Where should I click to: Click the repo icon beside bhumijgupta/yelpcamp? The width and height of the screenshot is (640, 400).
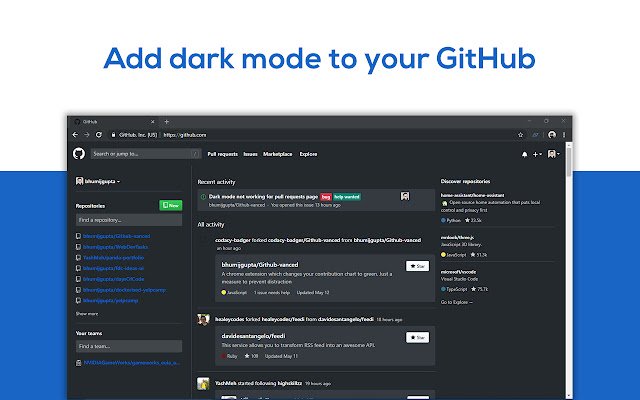click(78, 300)
